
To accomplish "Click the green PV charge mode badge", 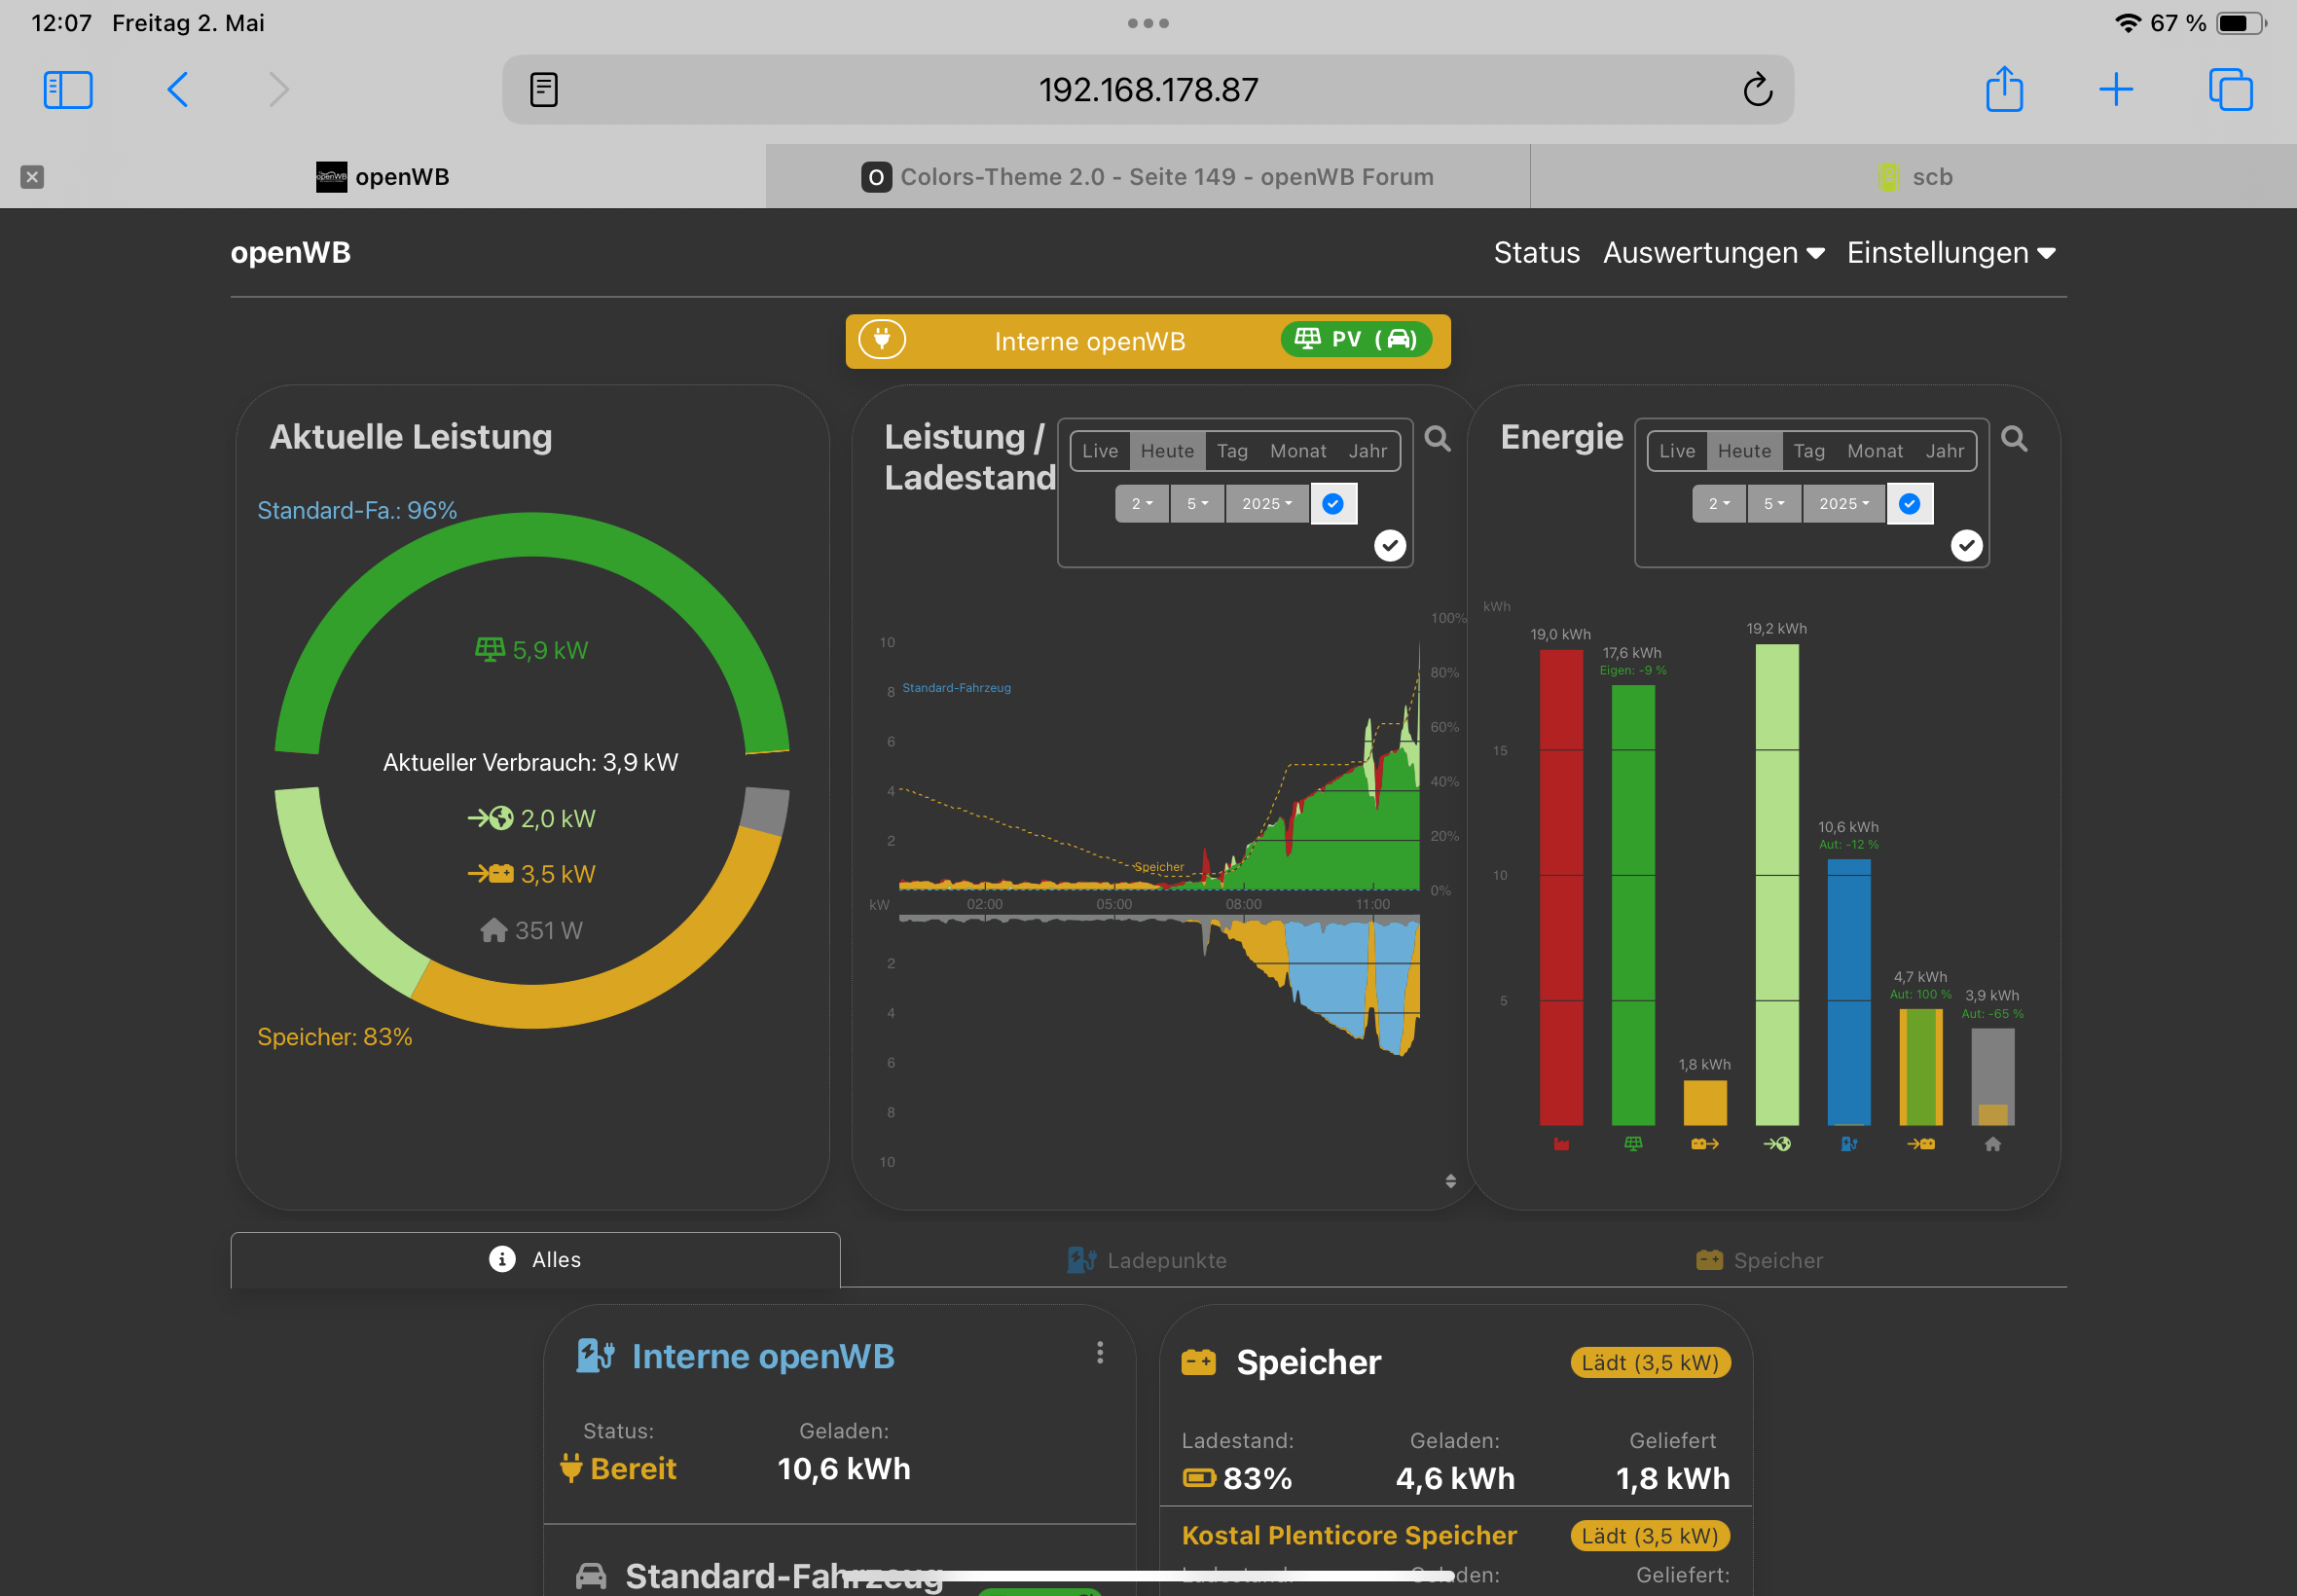I will tap(1355, 340).
